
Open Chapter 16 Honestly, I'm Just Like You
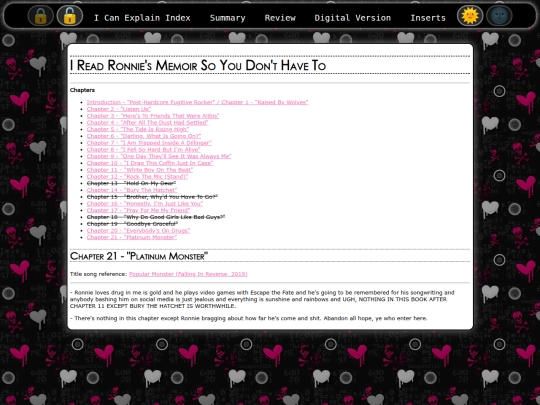(145, 204)
